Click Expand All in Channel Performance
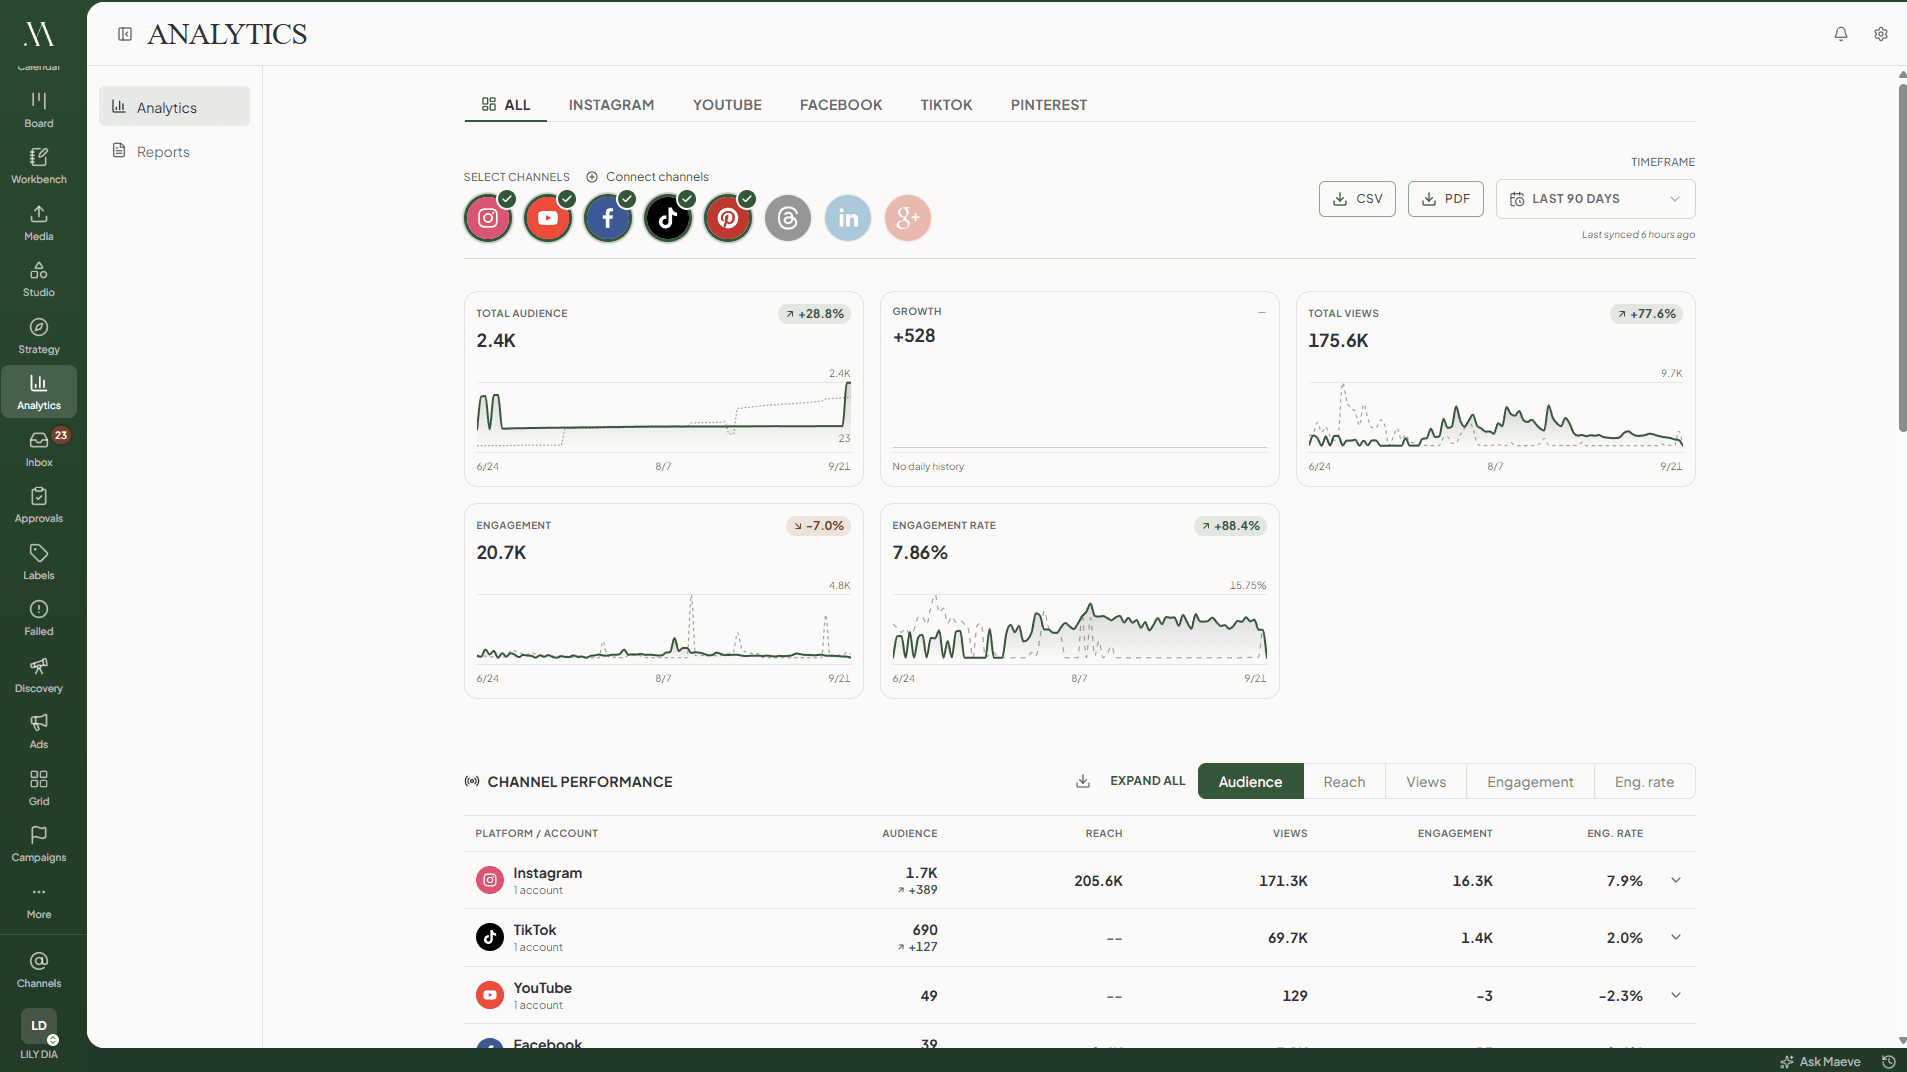Viewport: 1907px width, 1072px height. pos(1147,781)
